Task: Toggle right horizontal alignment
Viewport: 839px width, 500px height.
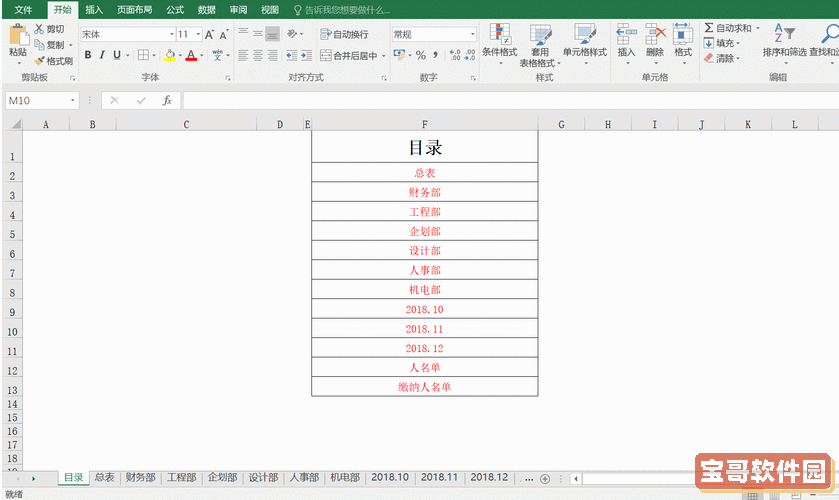Action: (272, 55)
